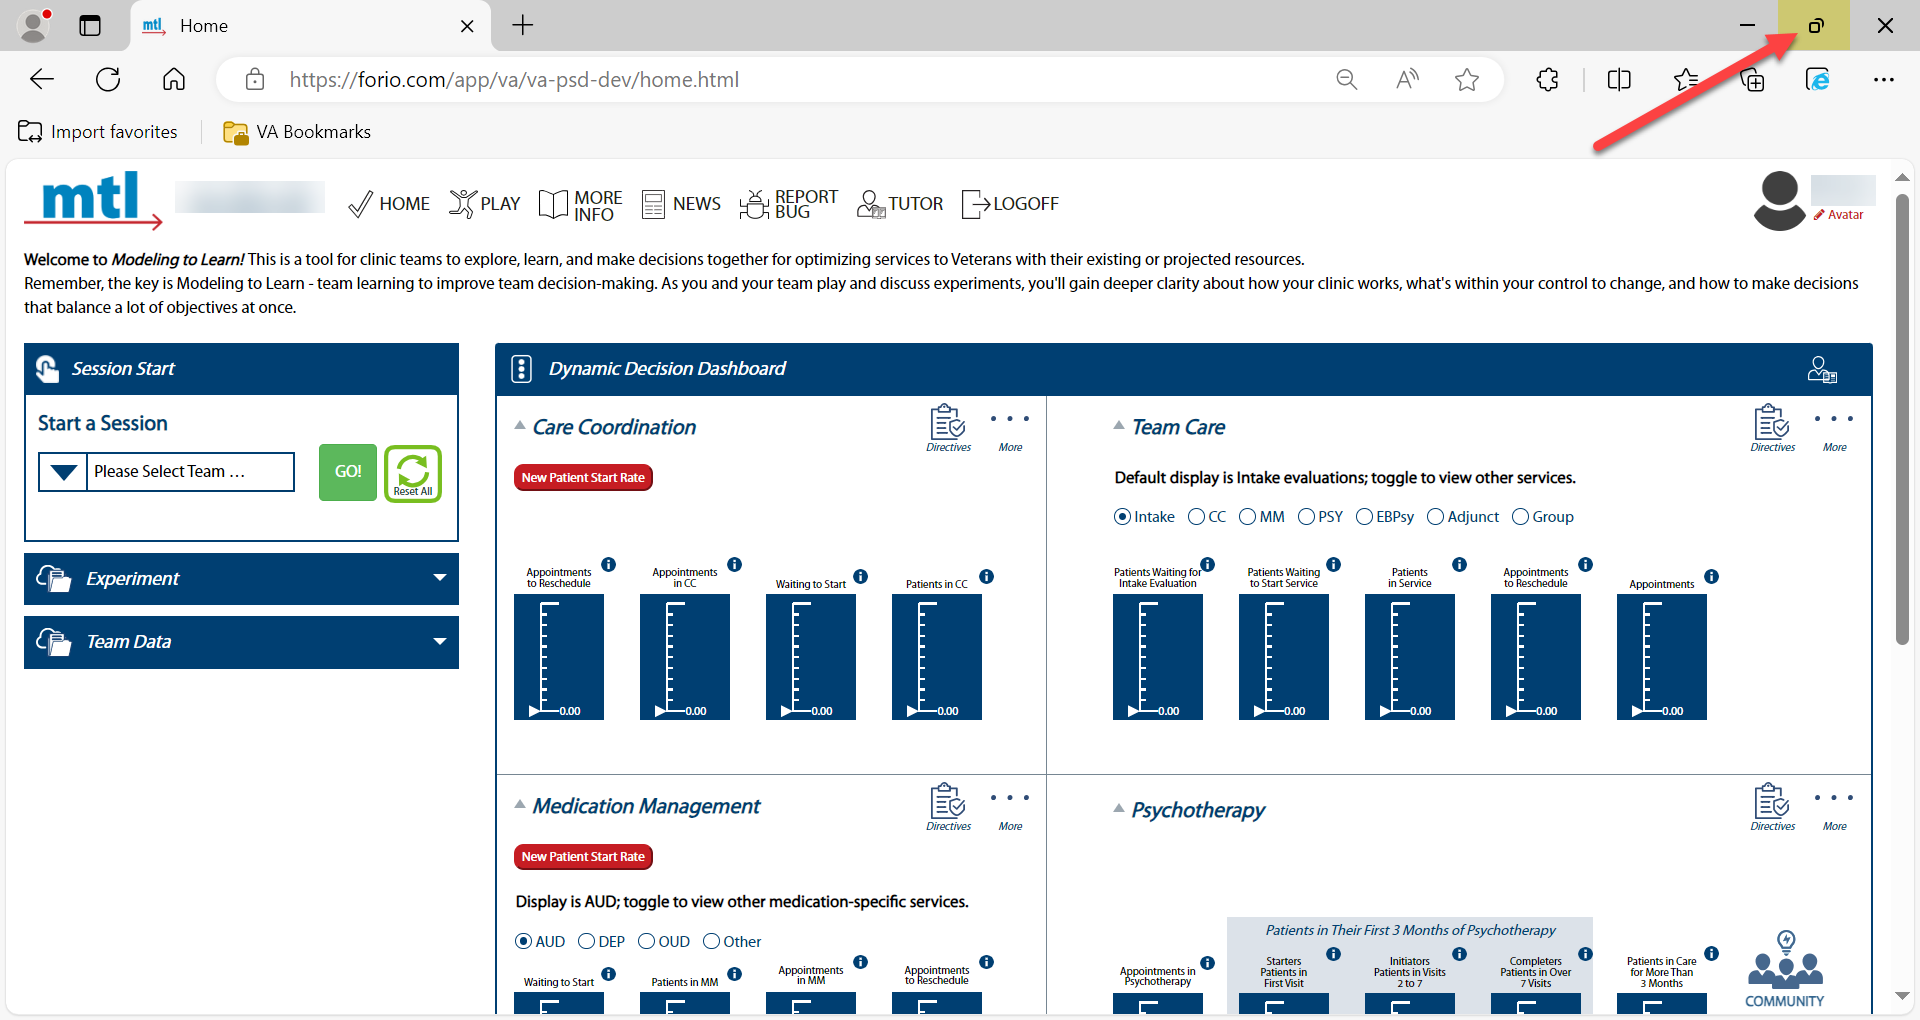1920x1020 pixels.
Task: Click Waiting to Start gauge in Care Coordination
Action: [811, 657]
